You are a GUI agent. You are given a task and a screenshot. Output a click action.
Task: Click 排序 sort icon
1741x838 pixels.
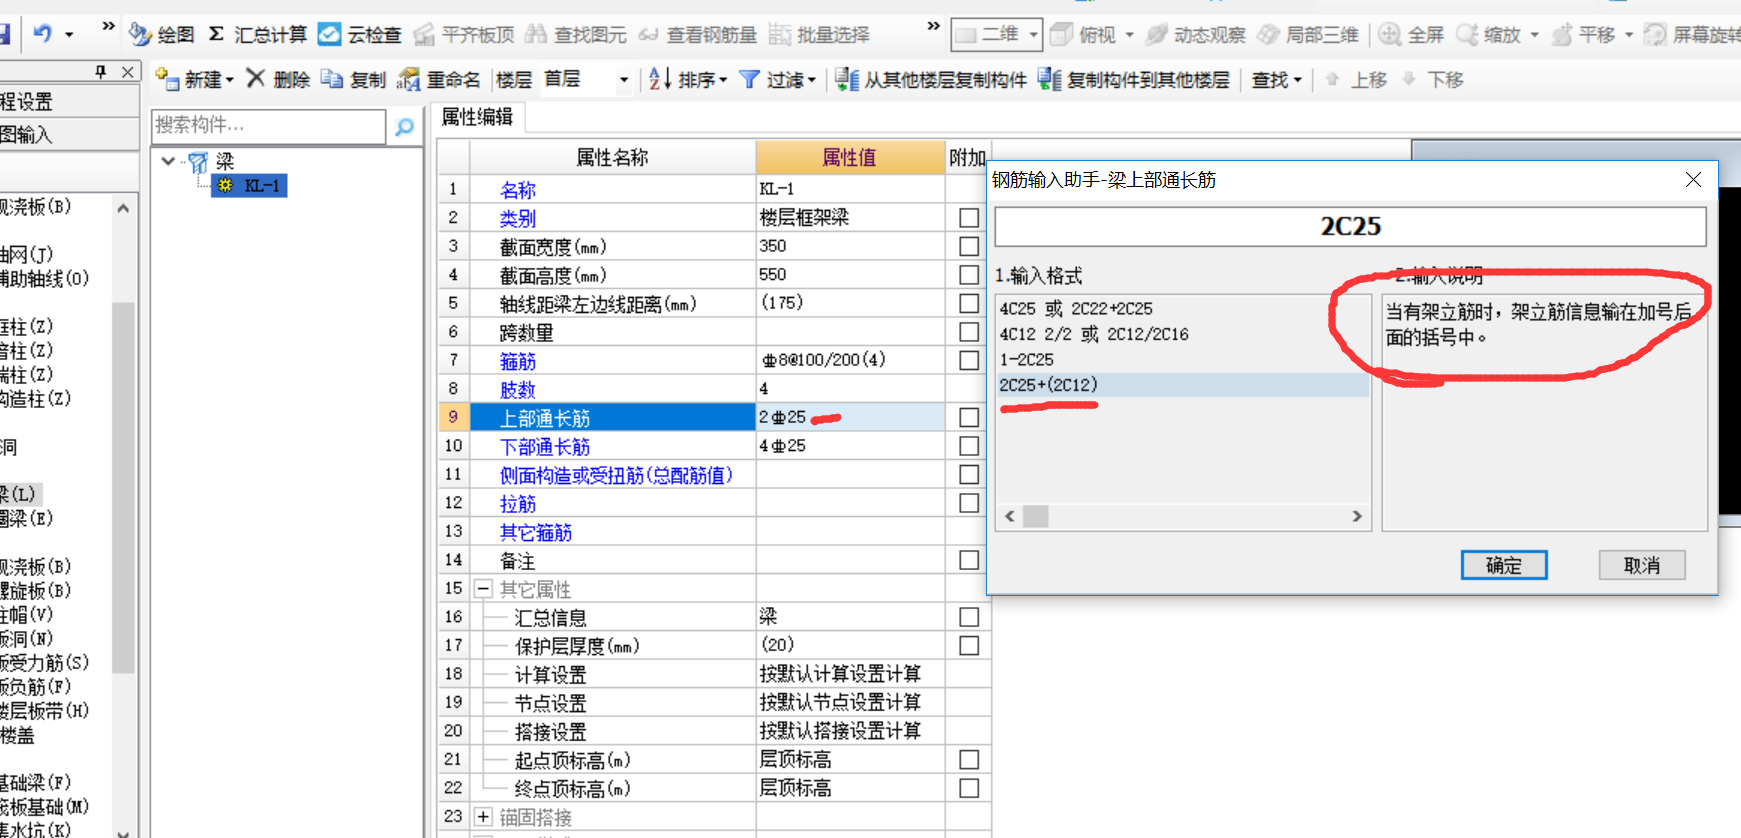(660, 78)
